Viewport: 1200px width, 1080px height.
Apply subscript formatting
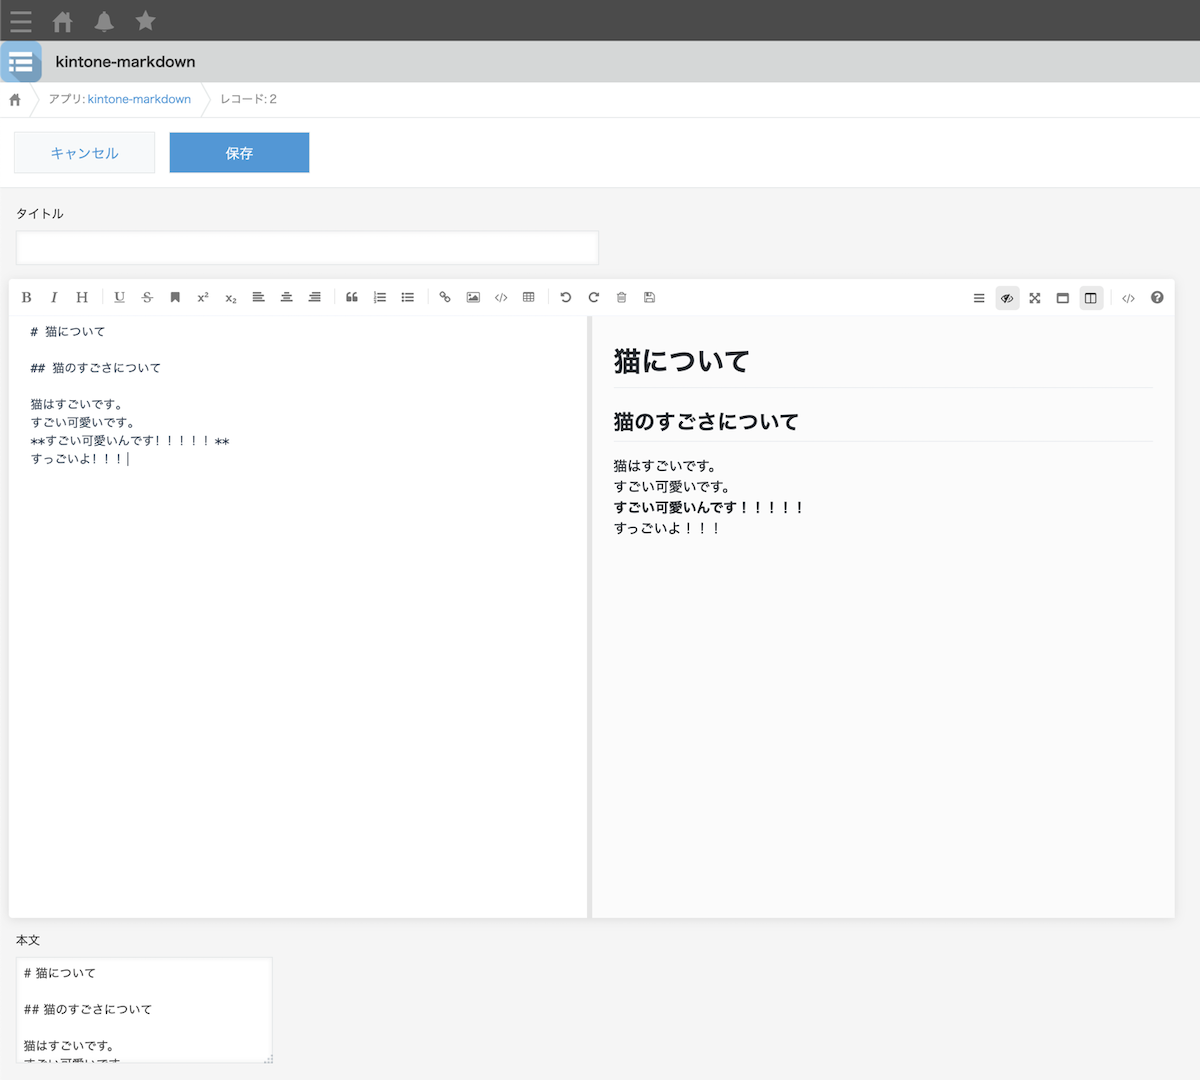click(231, 297)
